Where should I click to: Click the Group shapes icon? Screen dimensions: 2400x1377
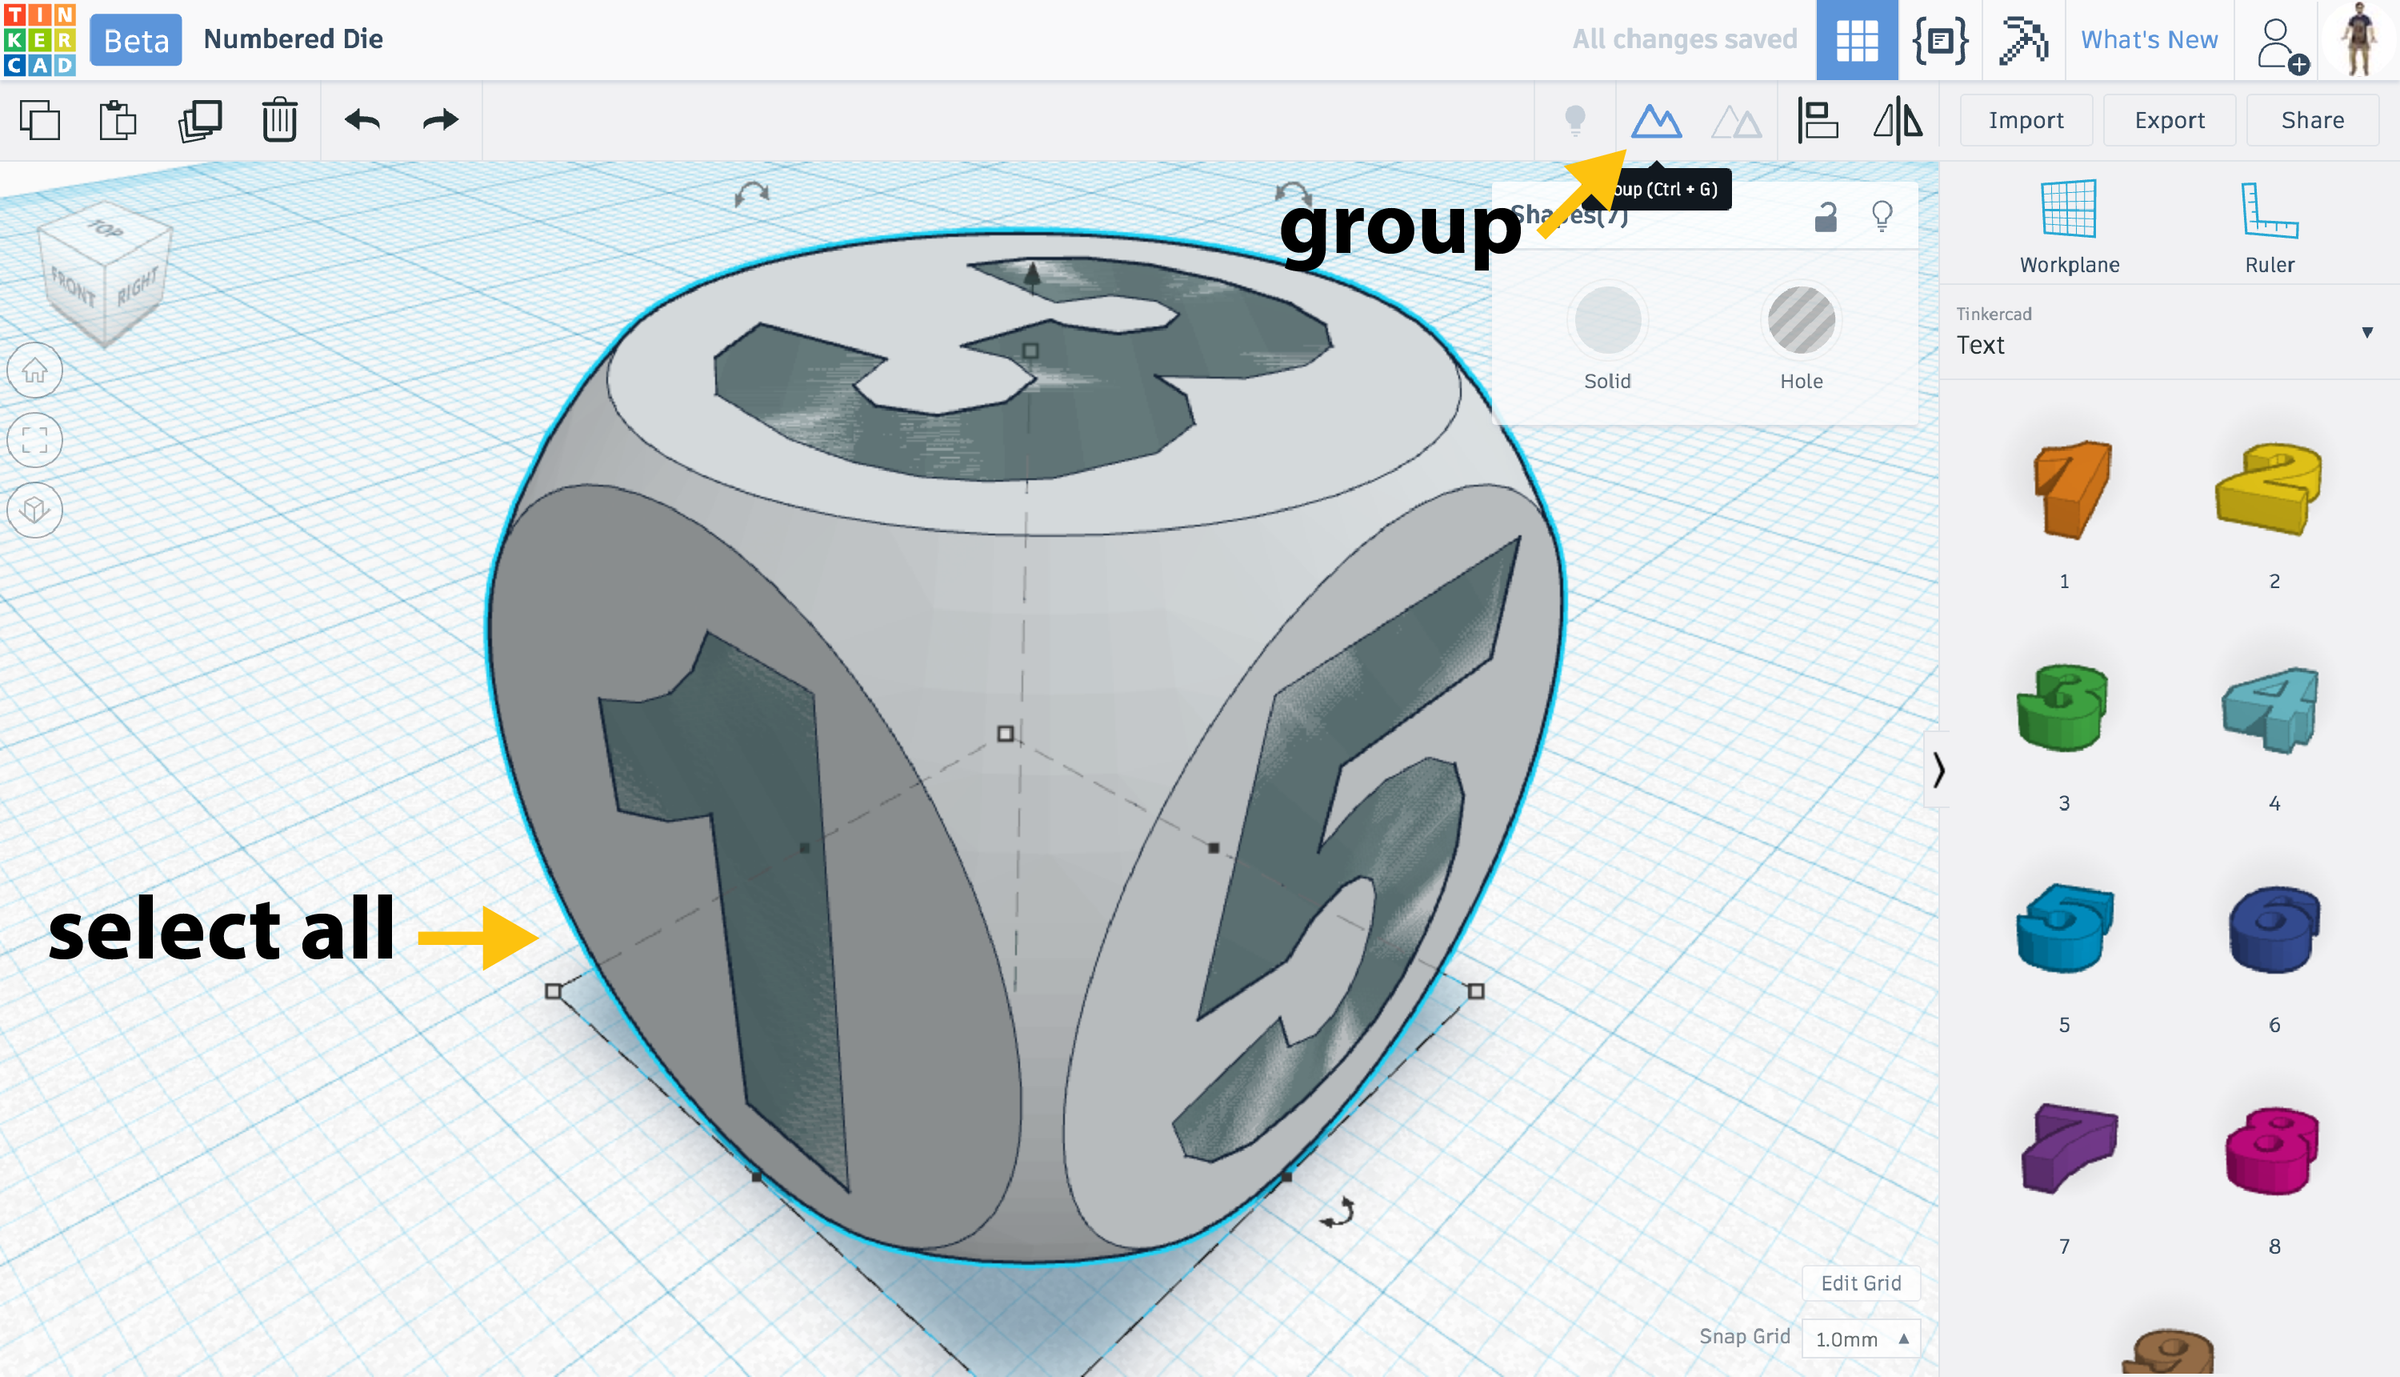pyautogui.click(x=1656, y=121)
